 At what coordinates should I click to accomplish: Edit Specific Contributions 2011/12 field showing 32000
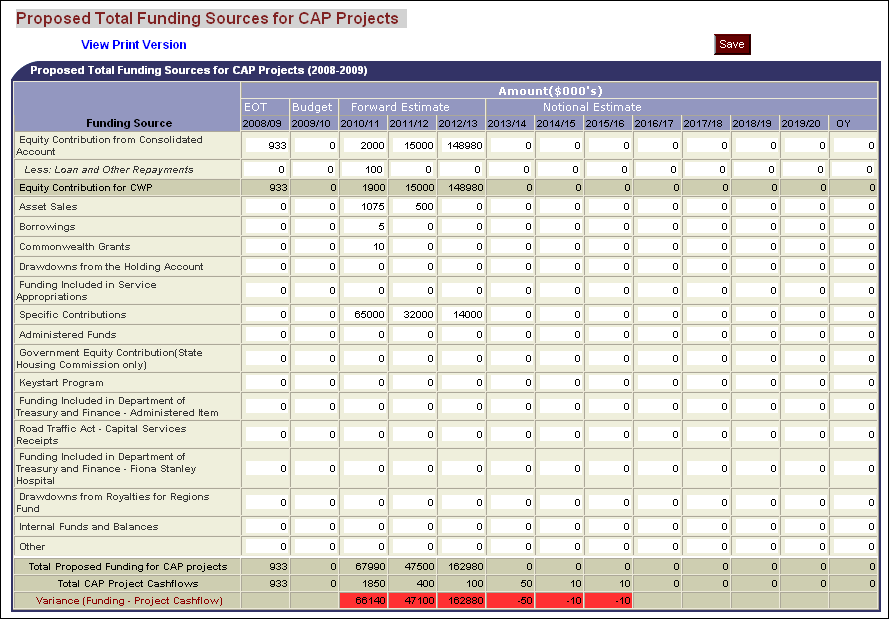click(x=412, y=315)
